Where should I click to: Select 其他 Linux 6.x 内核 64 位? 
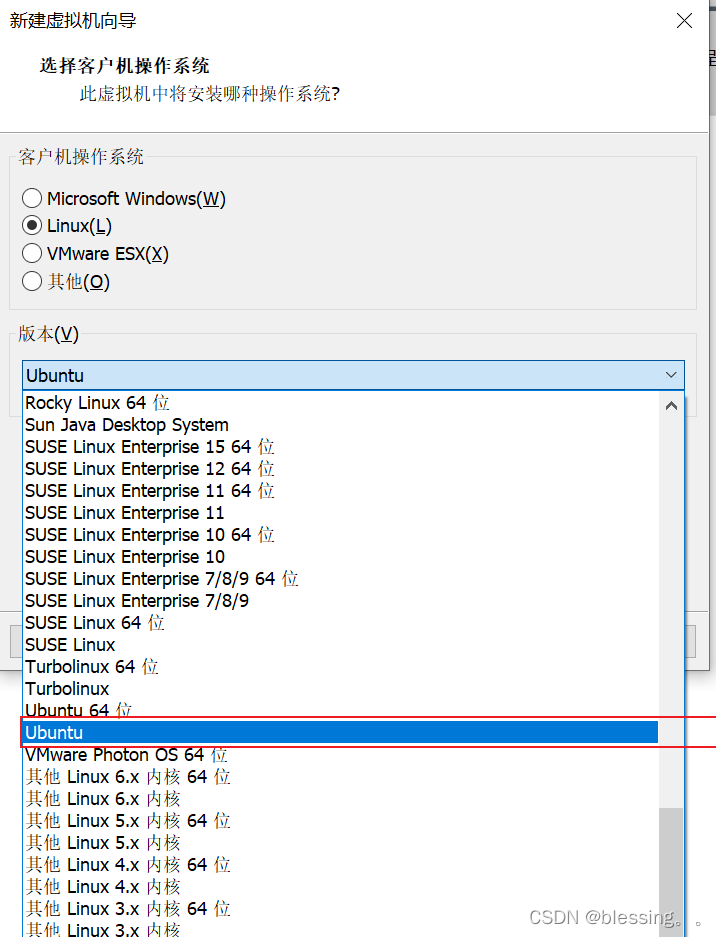tap(341, 777)
